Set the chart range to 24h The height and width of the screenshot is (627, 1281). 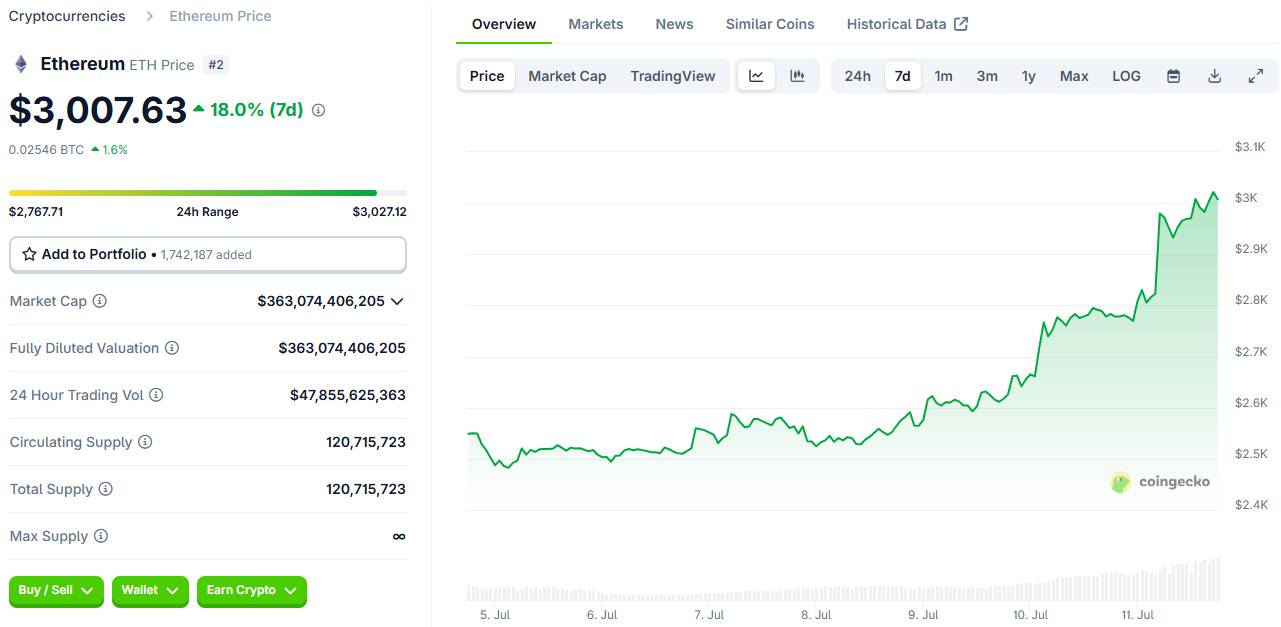pyautogui.click(x=857, y=76)
